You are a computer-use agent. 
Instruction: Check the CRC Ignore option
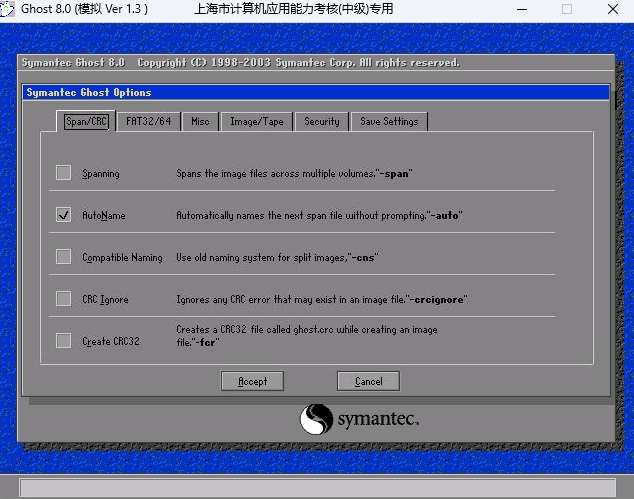(x=63, y=299)
